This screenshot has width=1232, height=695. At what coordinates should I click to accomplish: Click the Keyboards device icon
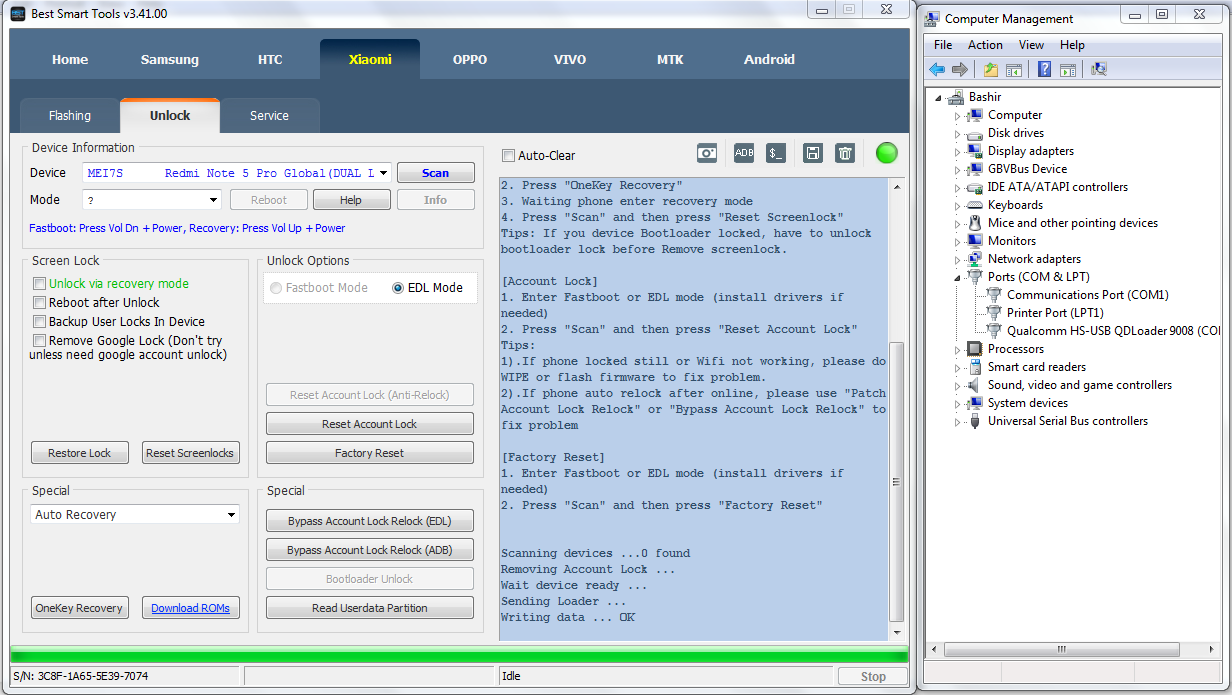[x=975, y=205]
